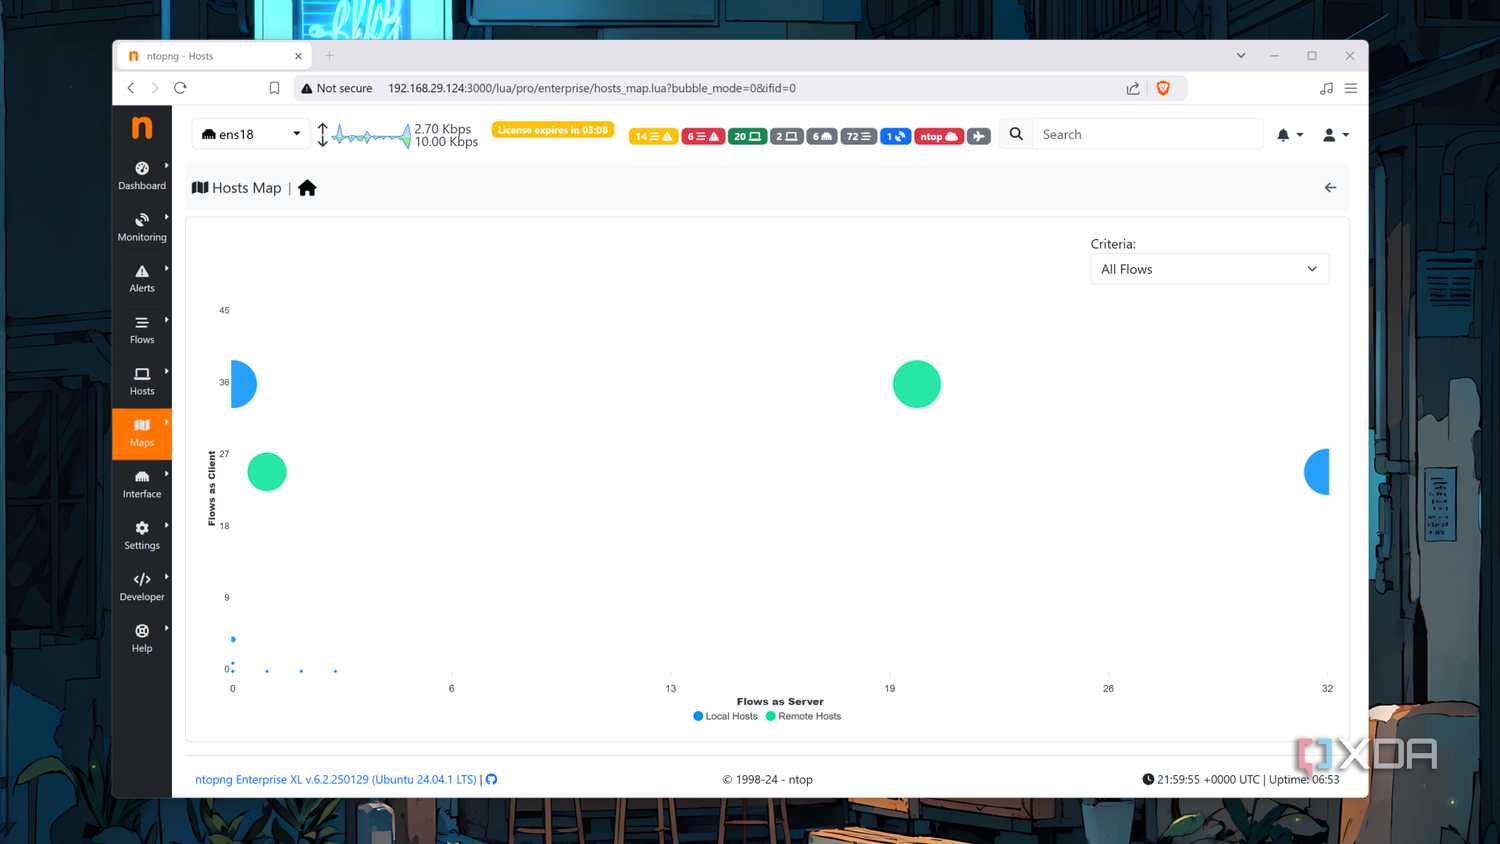Image resolution: width=1500 pixels, height=844 pixels.
Task: Click the Brave Shields icon
Action: click(x=1163, y=88)
